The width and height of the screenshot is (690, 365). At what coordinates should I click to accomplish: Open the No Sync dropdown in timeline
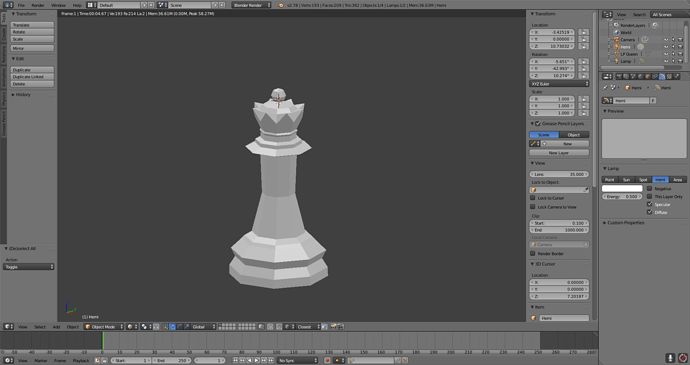click(297, 360)
